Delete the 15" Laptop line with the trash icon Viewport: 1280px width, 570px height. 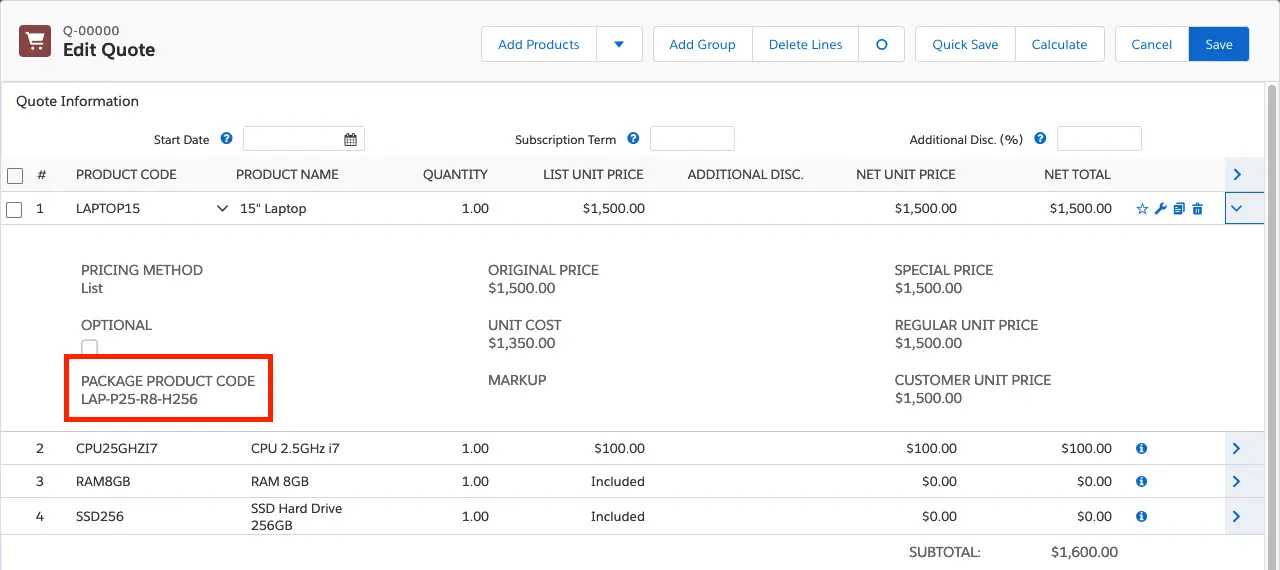click(x=1197, y=209)
